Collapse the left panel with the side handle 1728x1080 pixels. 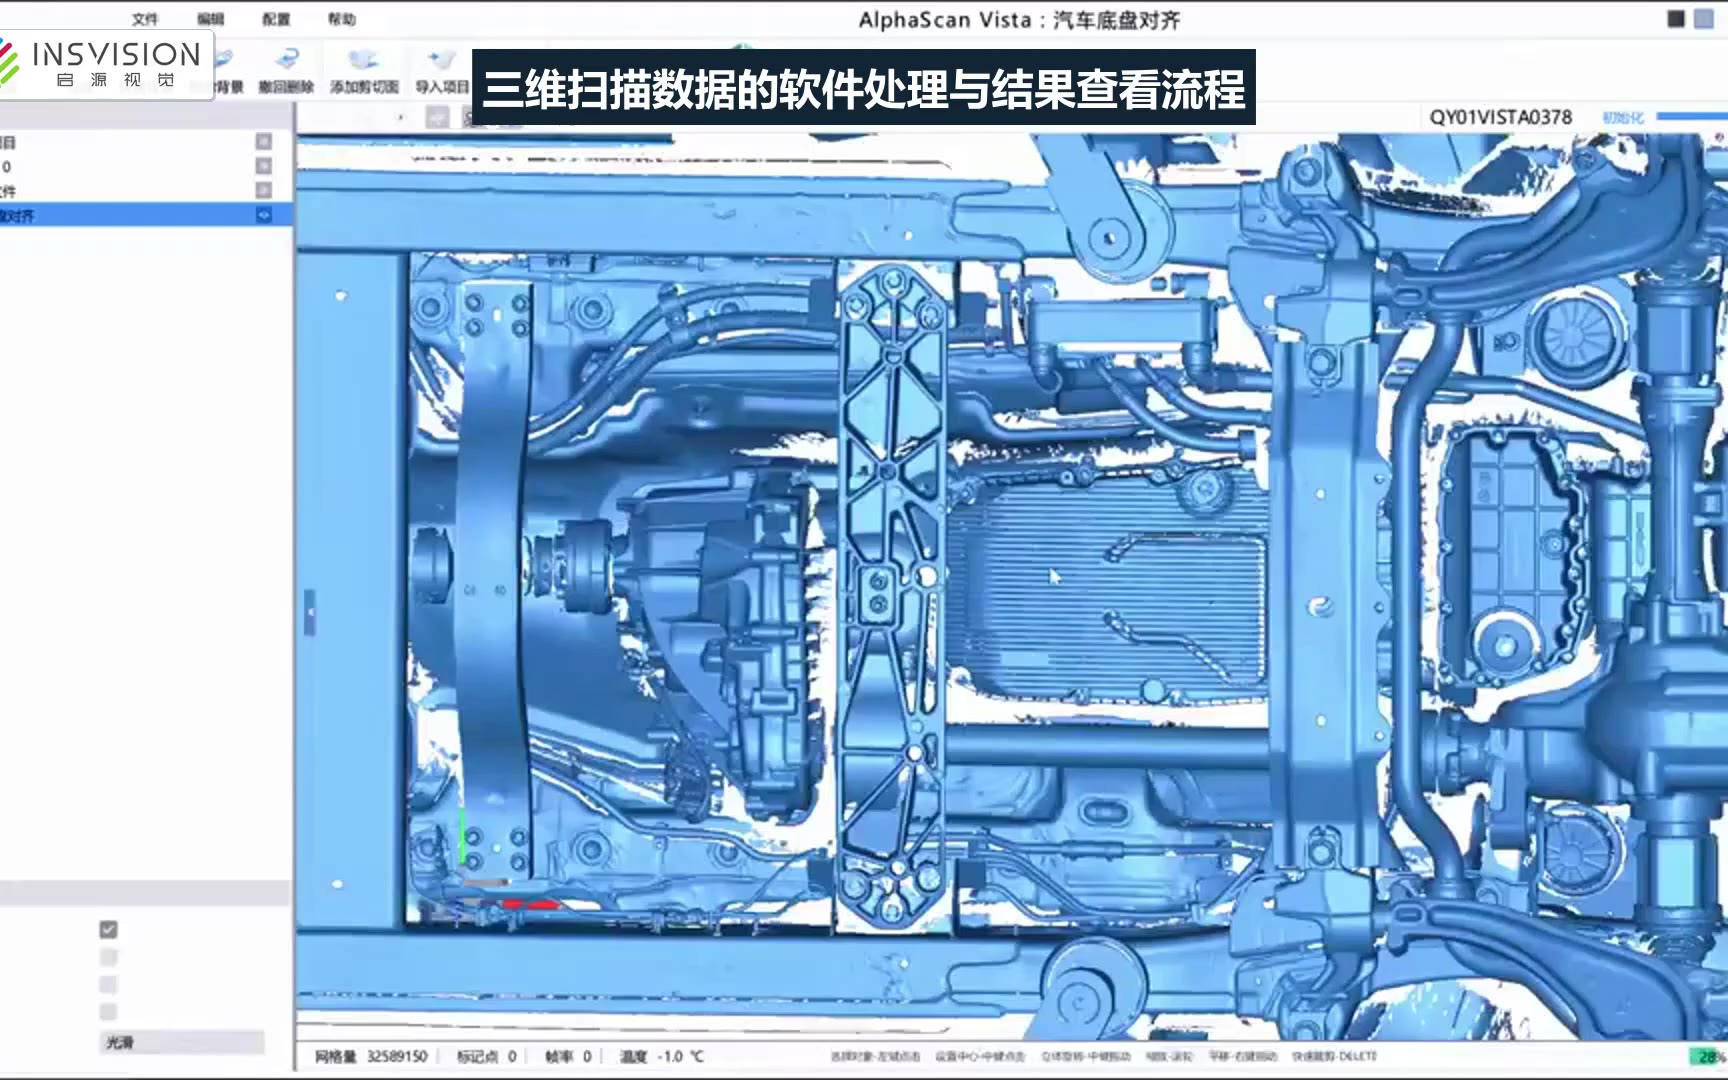[x=309, y=611]
